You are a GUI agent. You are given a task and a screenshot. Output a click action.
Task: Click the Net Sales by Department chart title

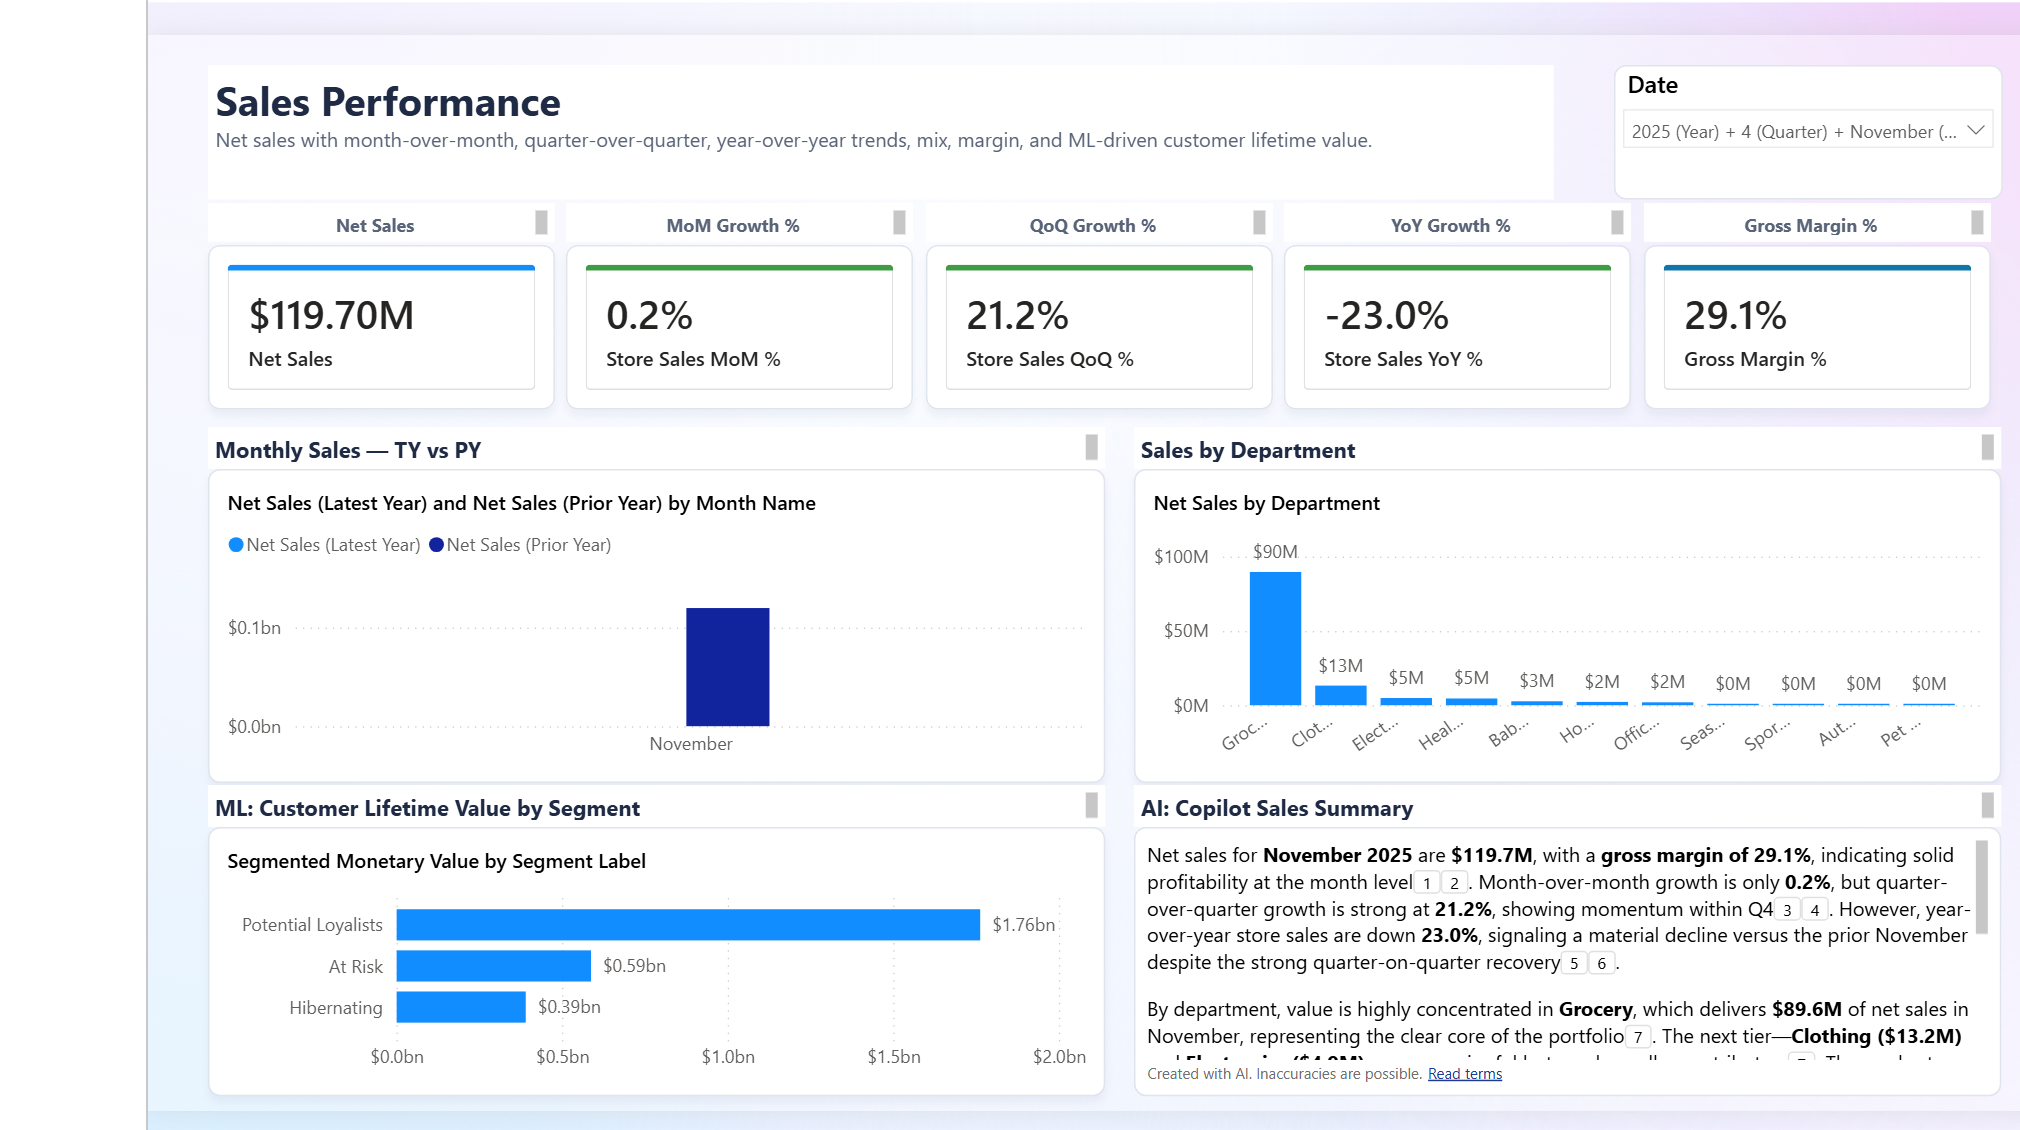(1266, 503)
